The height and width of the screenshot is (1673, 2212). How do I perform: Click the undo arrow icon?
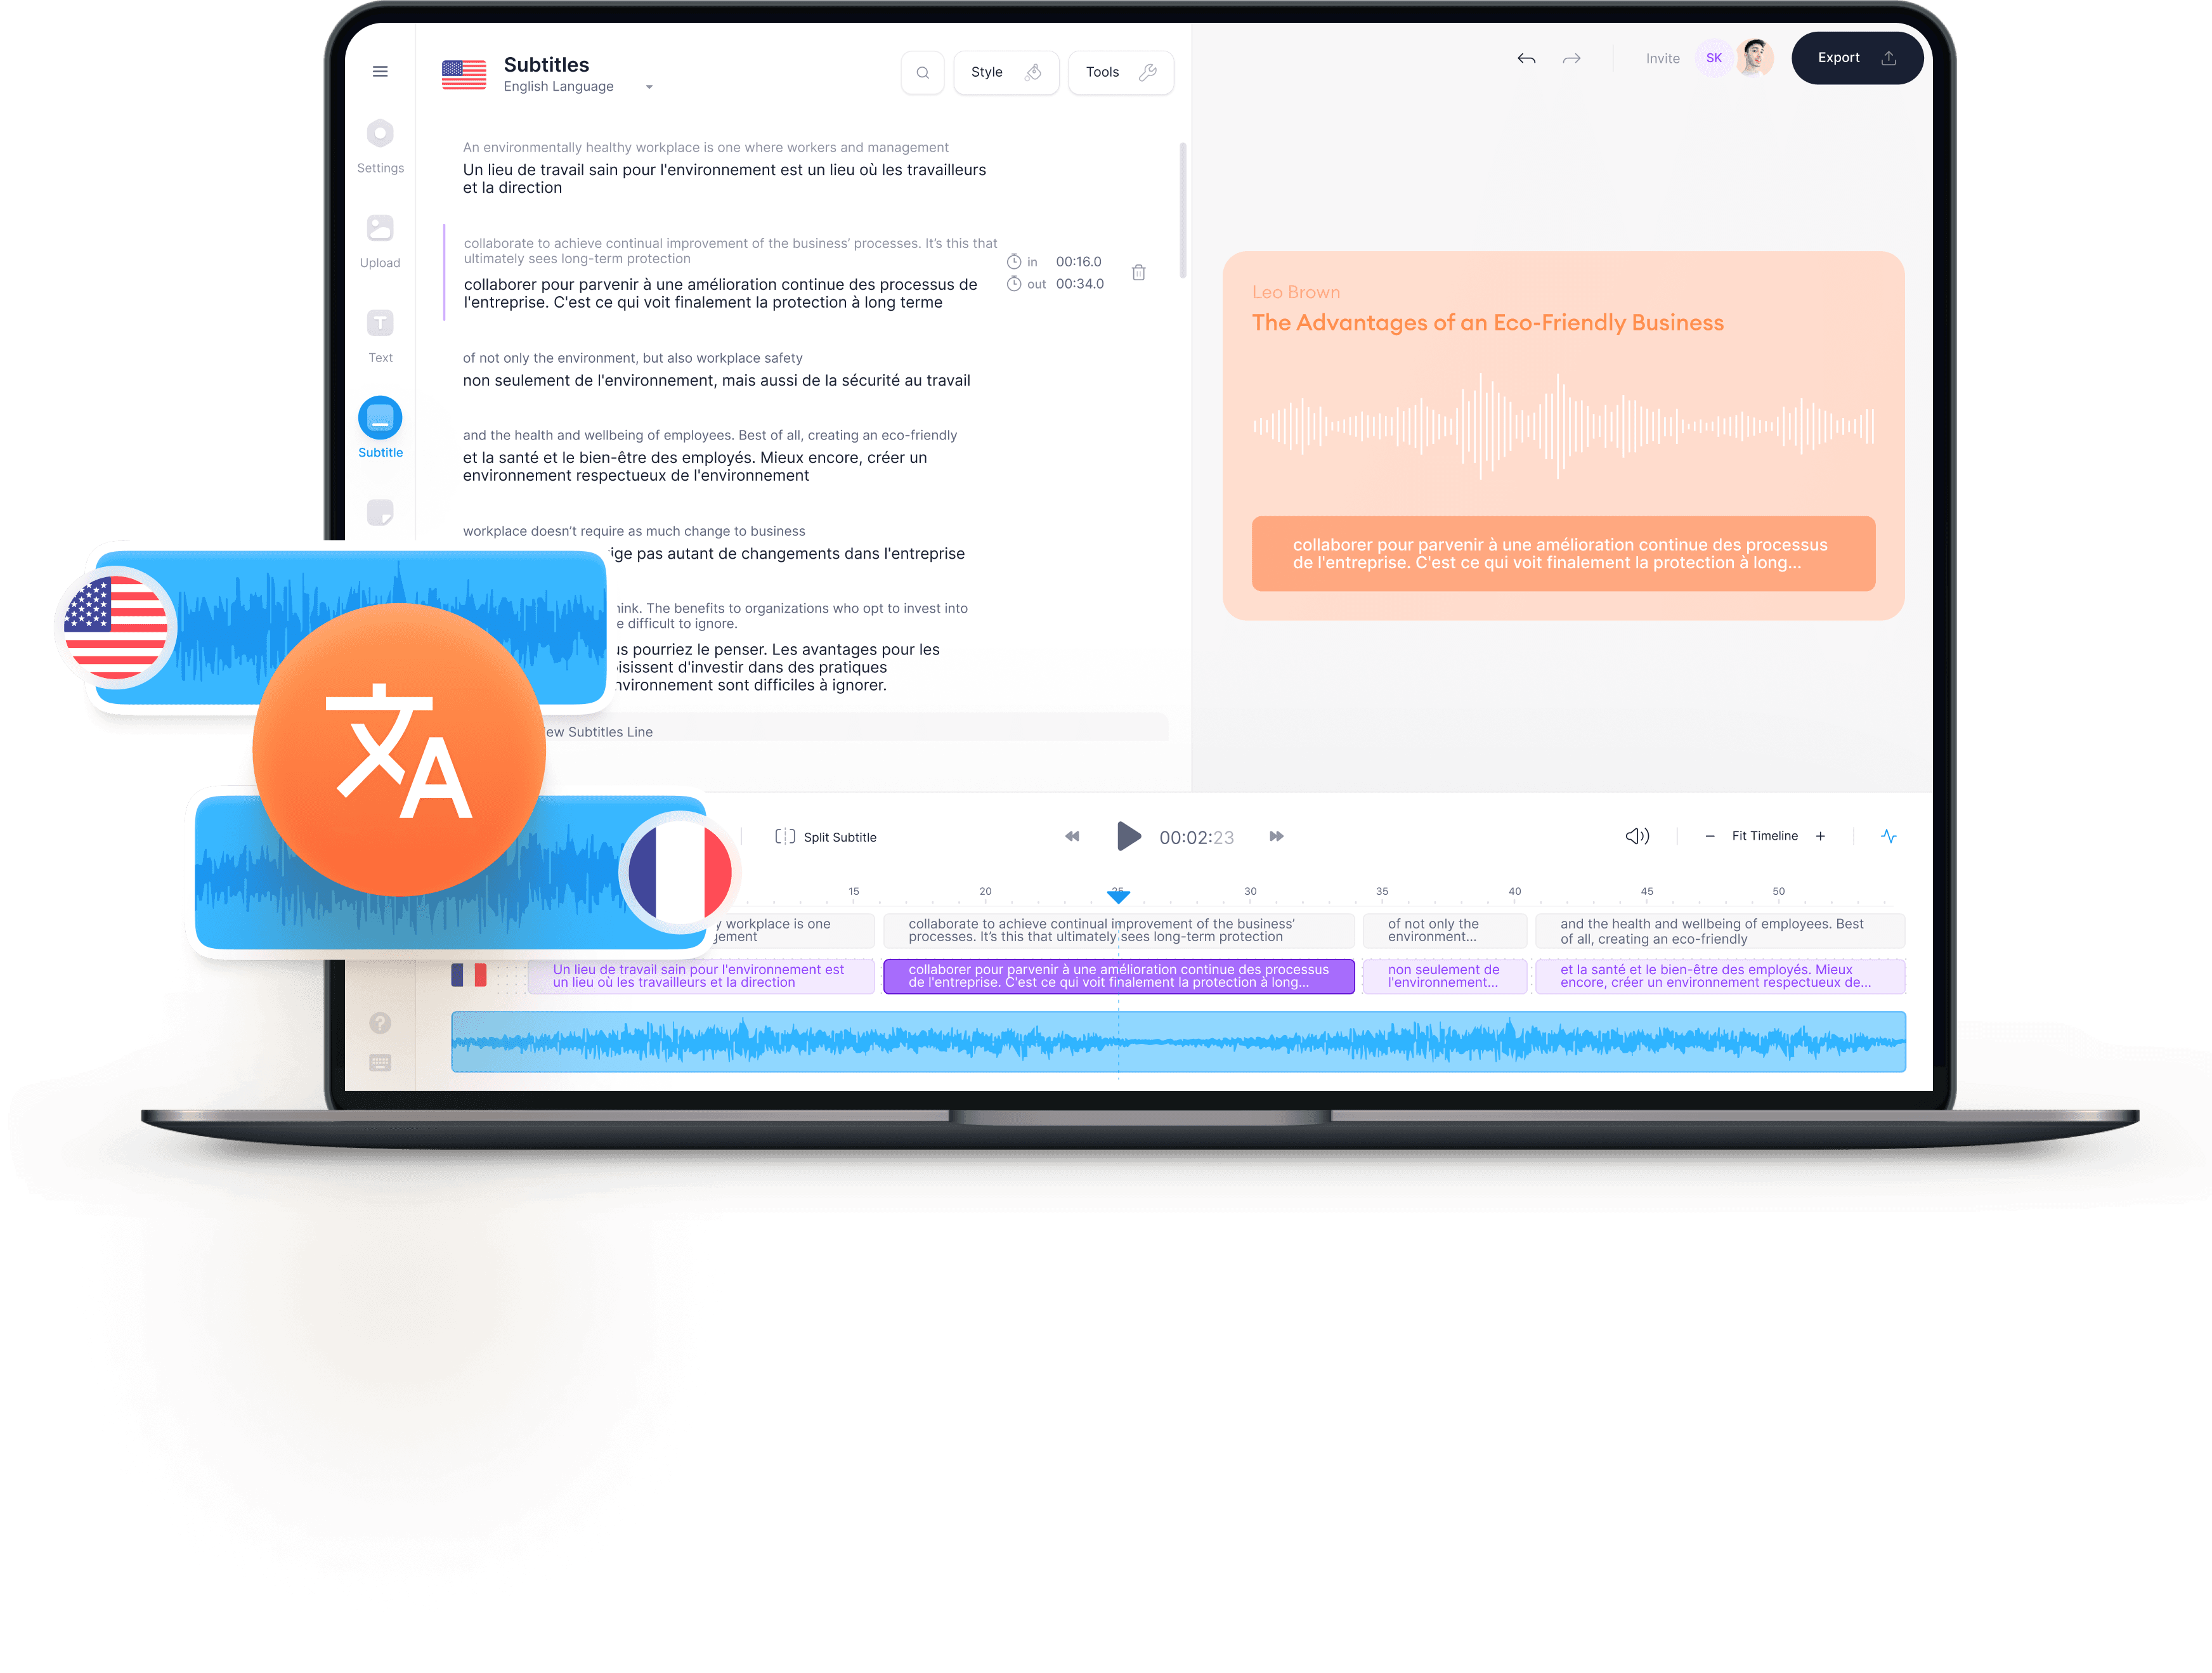click(x=1527, y=58)
